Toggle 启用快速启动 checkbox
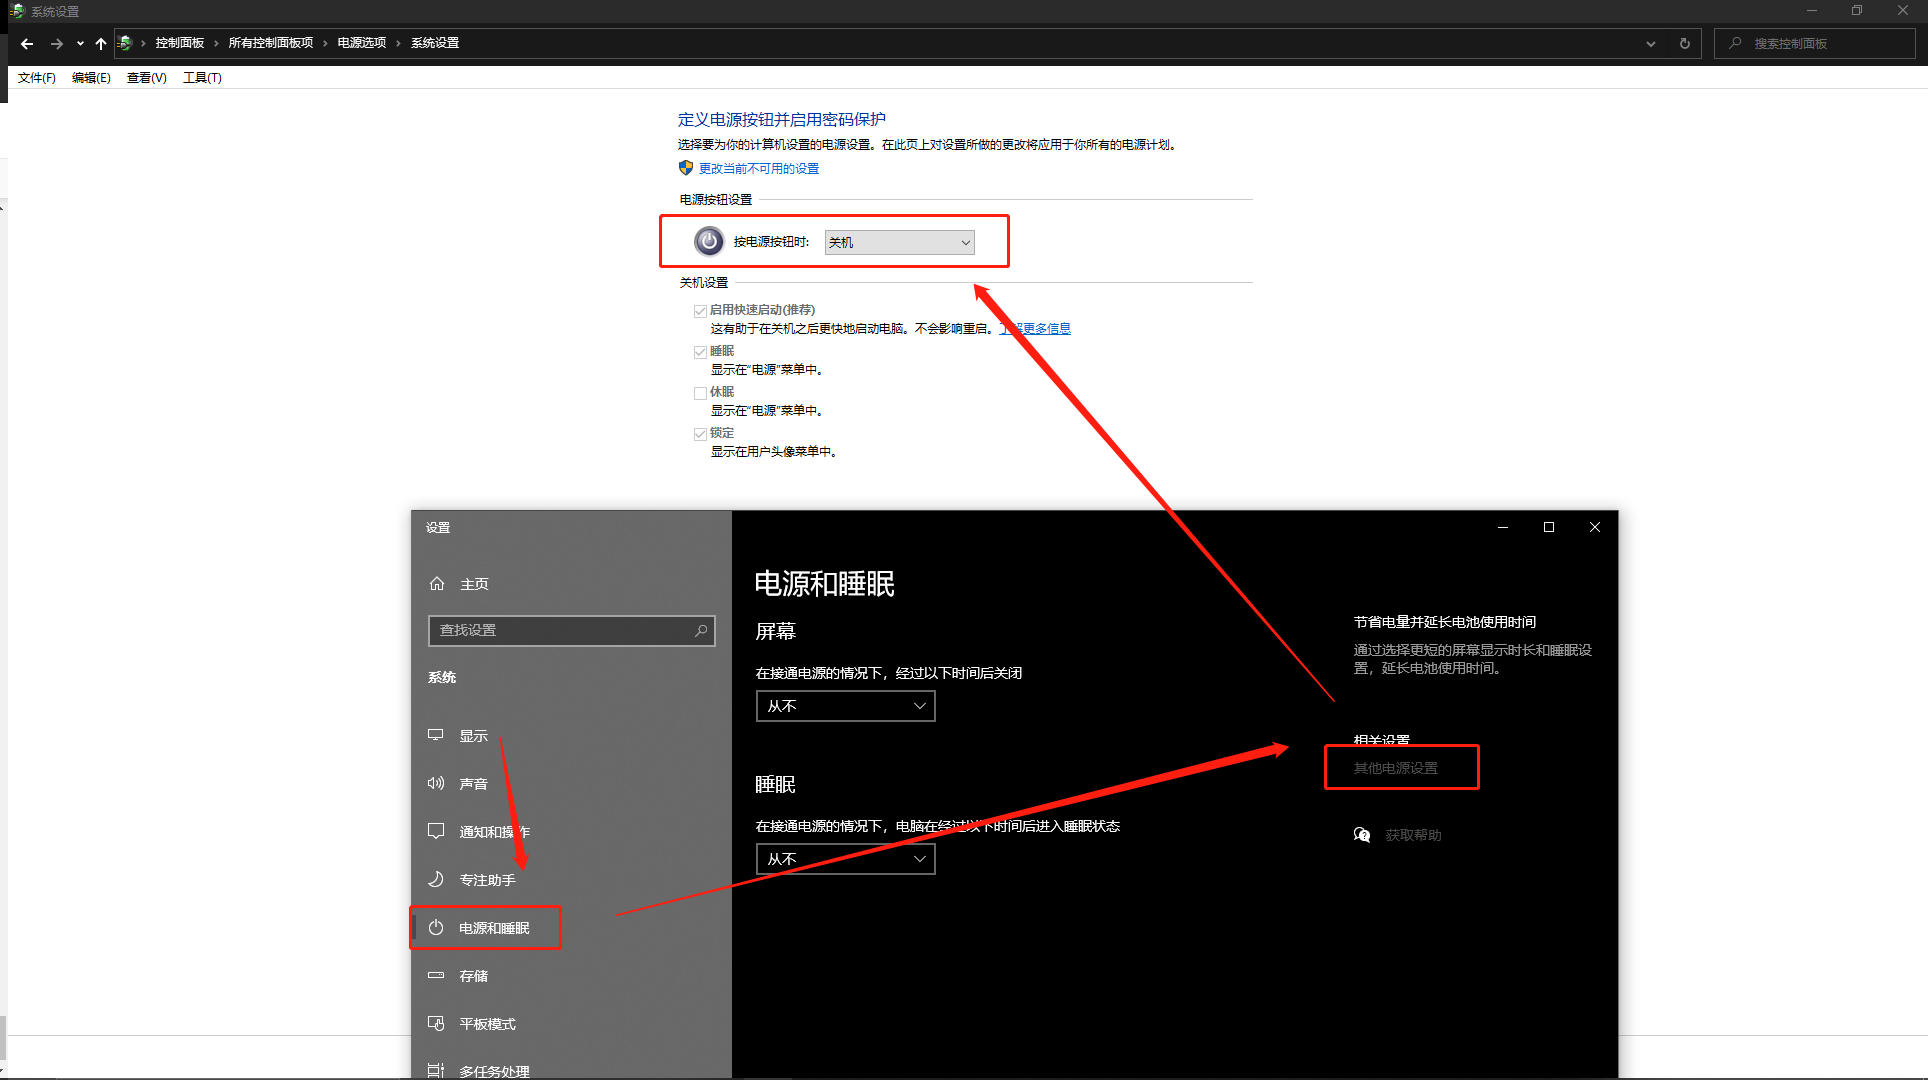This screenshot has height=1080, width=1928. tap(700, 311)
